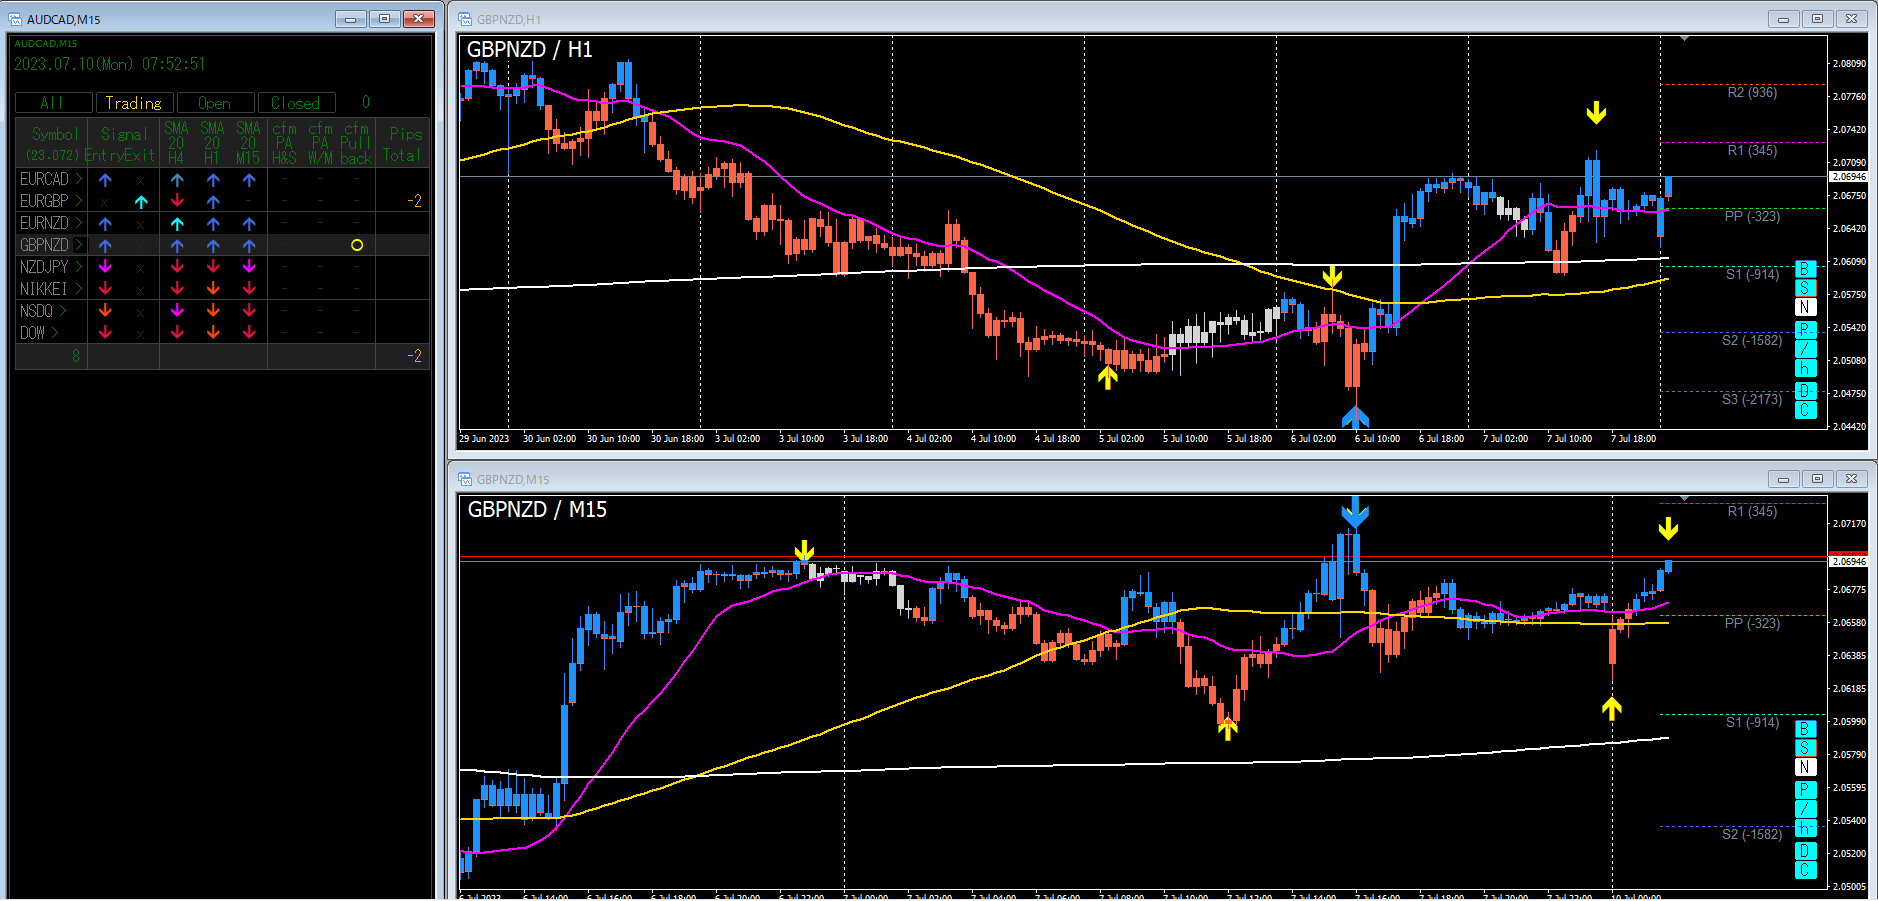The height and width of the screenshot is (901, 1878).
Task: Expand the NZDJPY row chevron
Action: [79, 267]
